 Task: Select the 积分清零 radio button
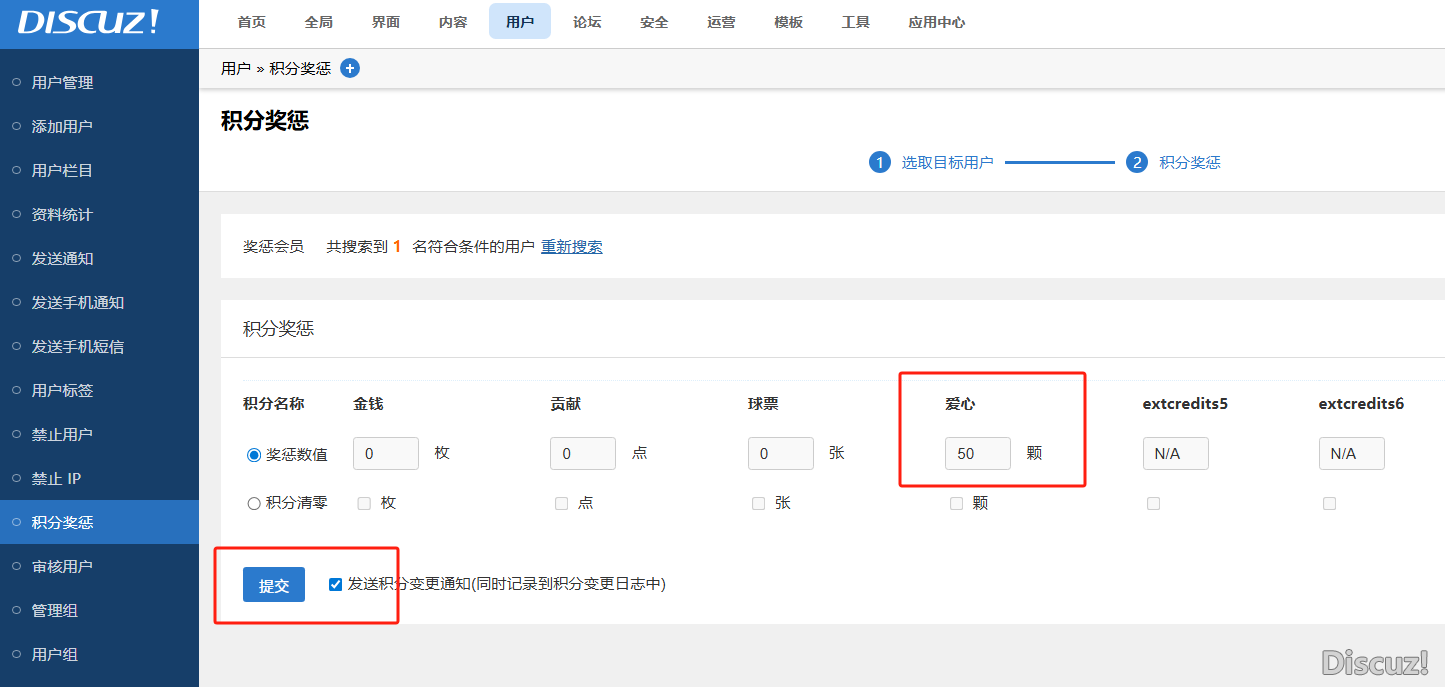(x=254, y=503)
